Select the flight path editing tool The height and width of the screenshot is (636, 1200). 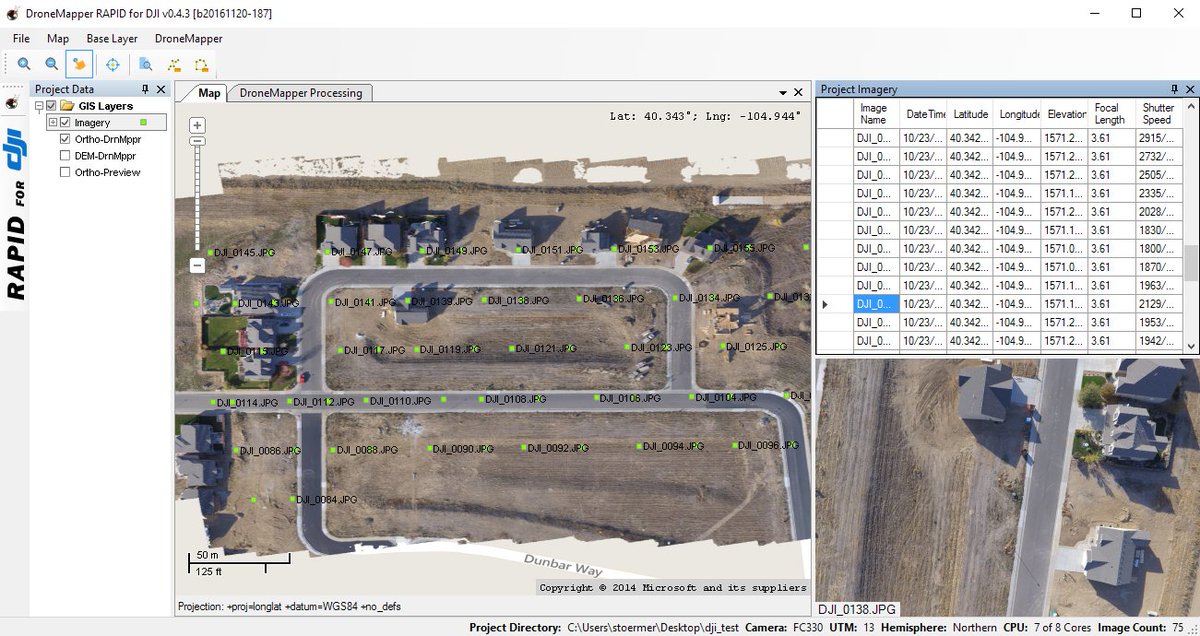pos(173,64)
